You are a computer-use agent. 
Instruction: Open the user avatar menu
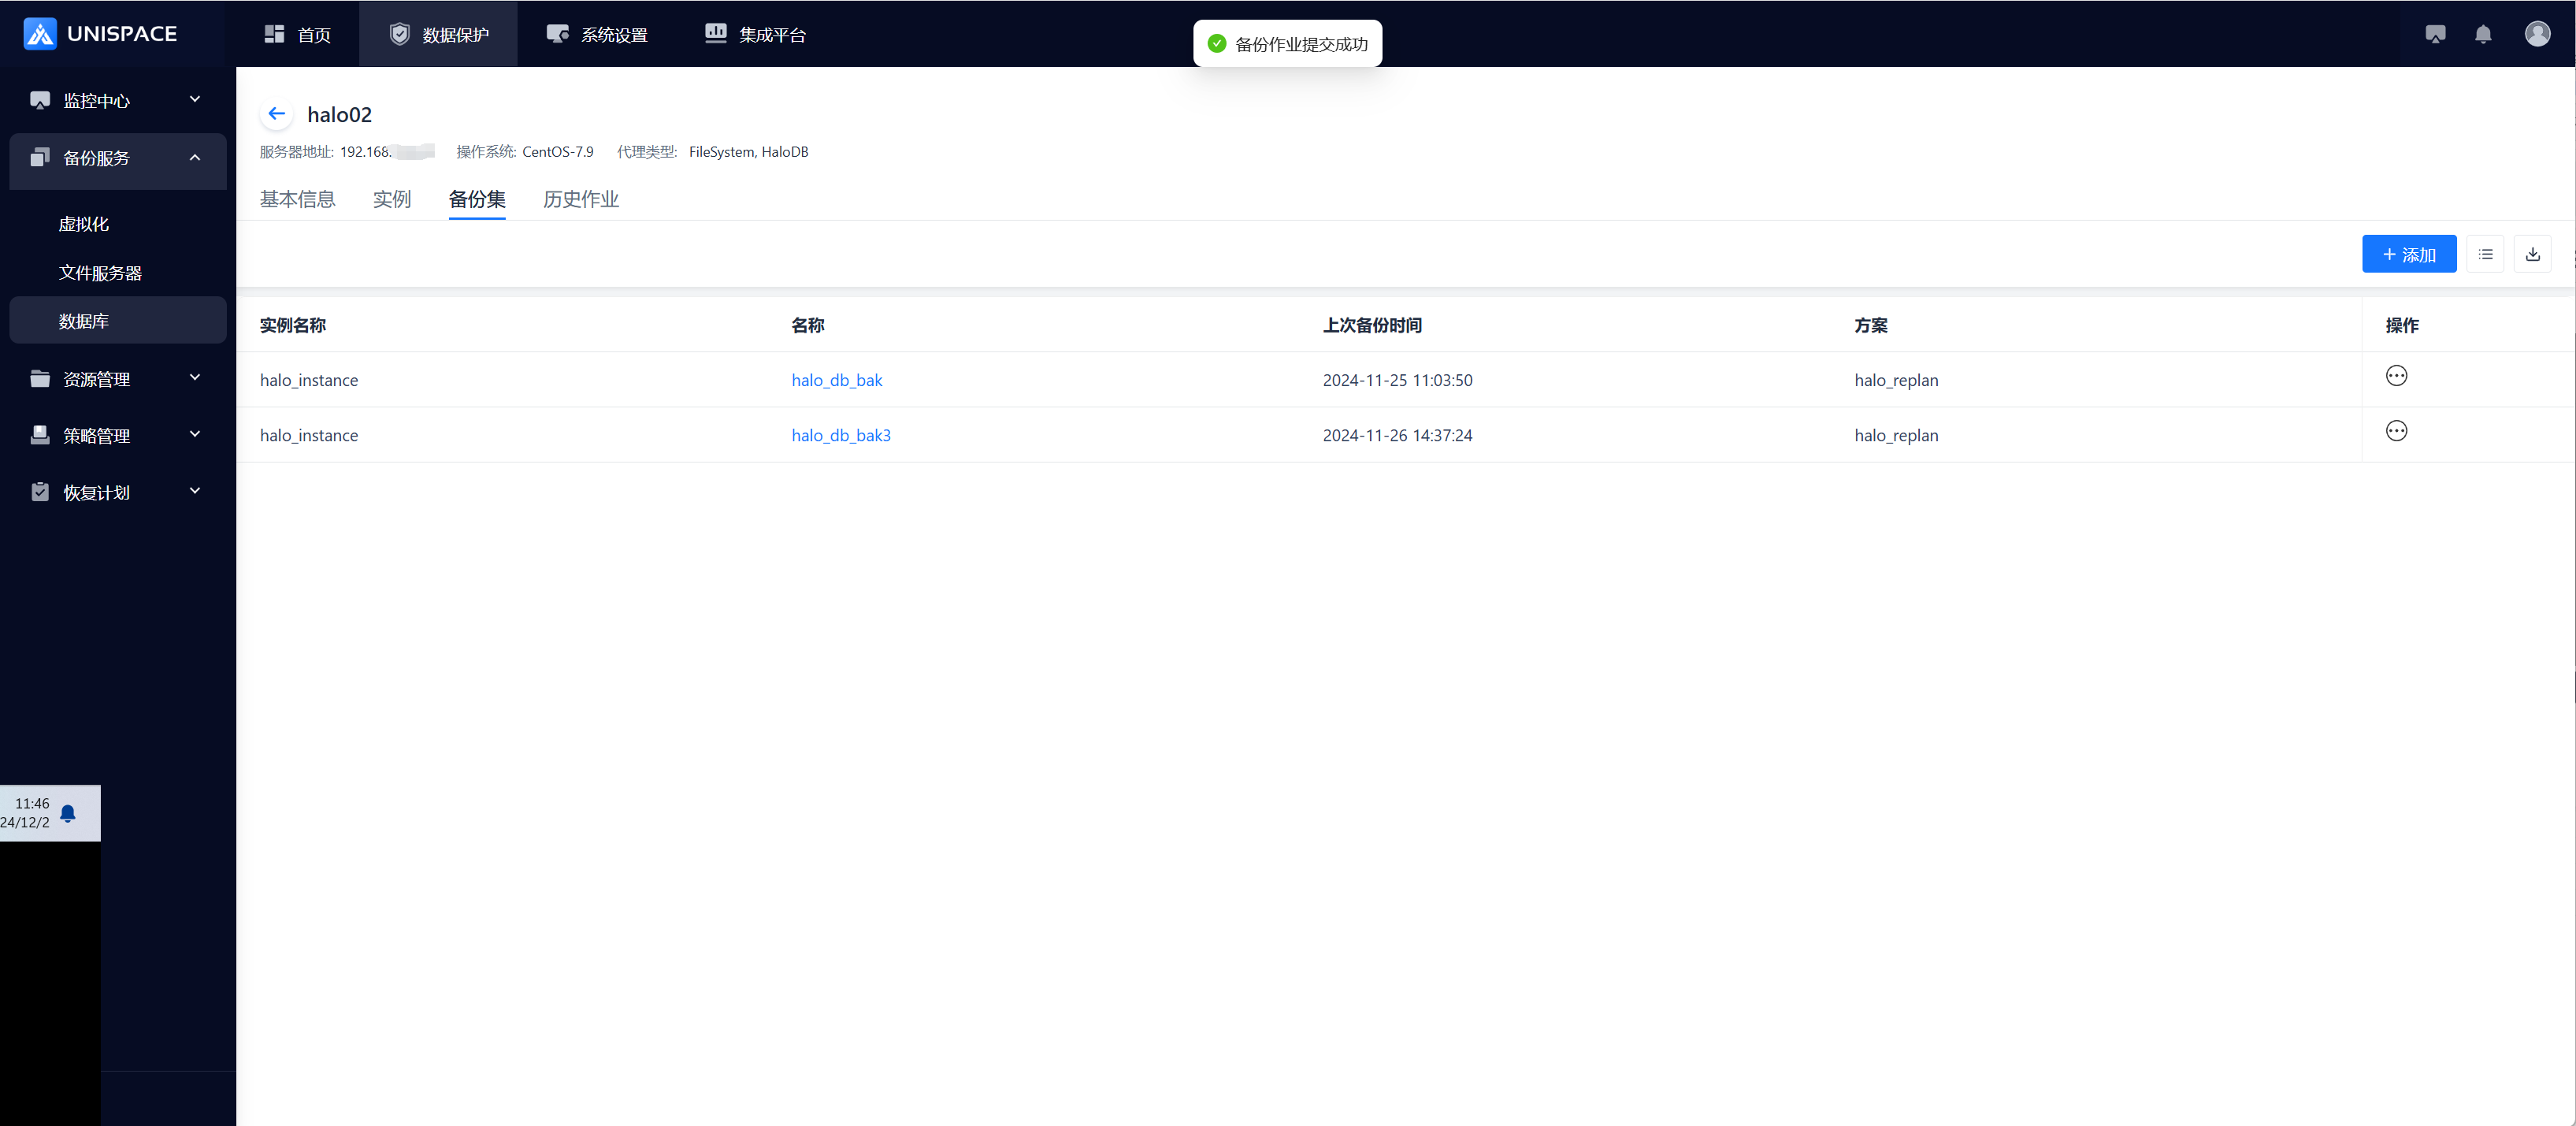point(2537,34)
